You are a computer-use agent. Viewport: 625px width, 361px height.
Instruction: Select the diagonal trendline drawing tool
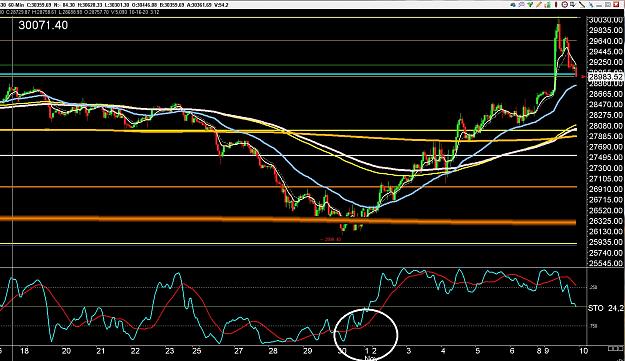[x=582, y=5]
